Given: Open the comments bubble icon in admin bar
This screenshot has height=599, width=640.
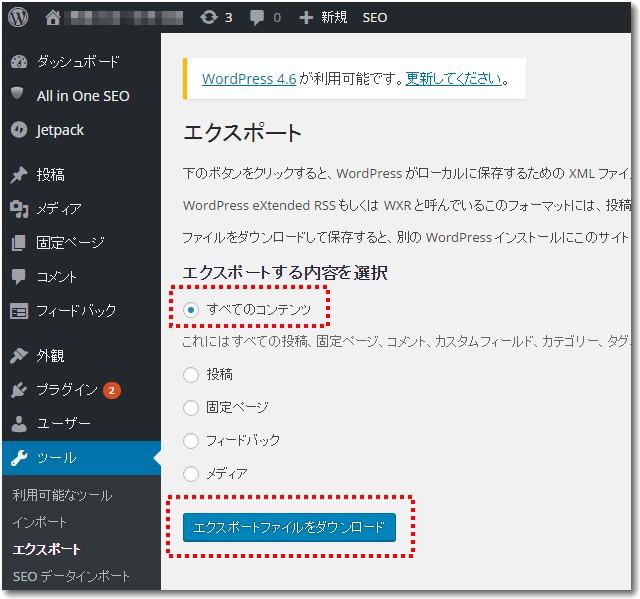Looking at the screenshot, I should coord(257,18).
